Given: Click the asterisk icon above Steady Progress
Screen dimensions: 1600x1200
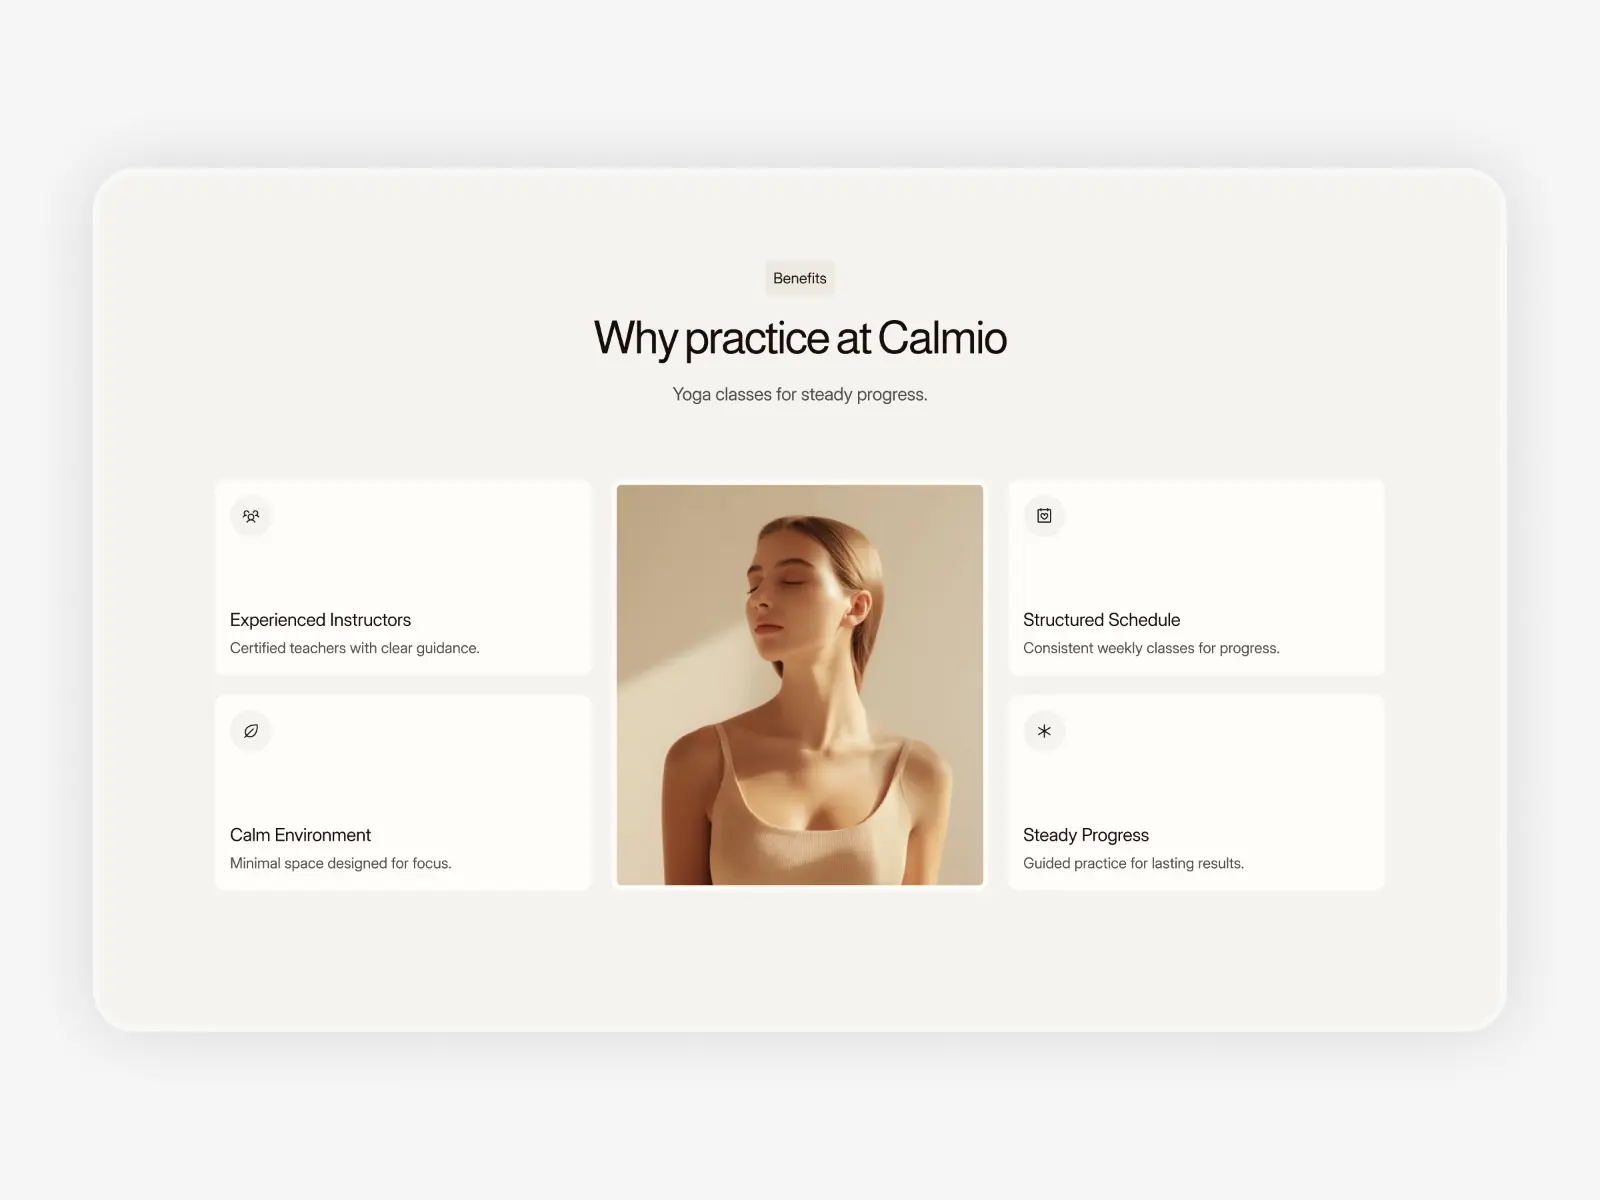Looking at the screenshot, I should pyautogui.click(x=1044, y=731).
